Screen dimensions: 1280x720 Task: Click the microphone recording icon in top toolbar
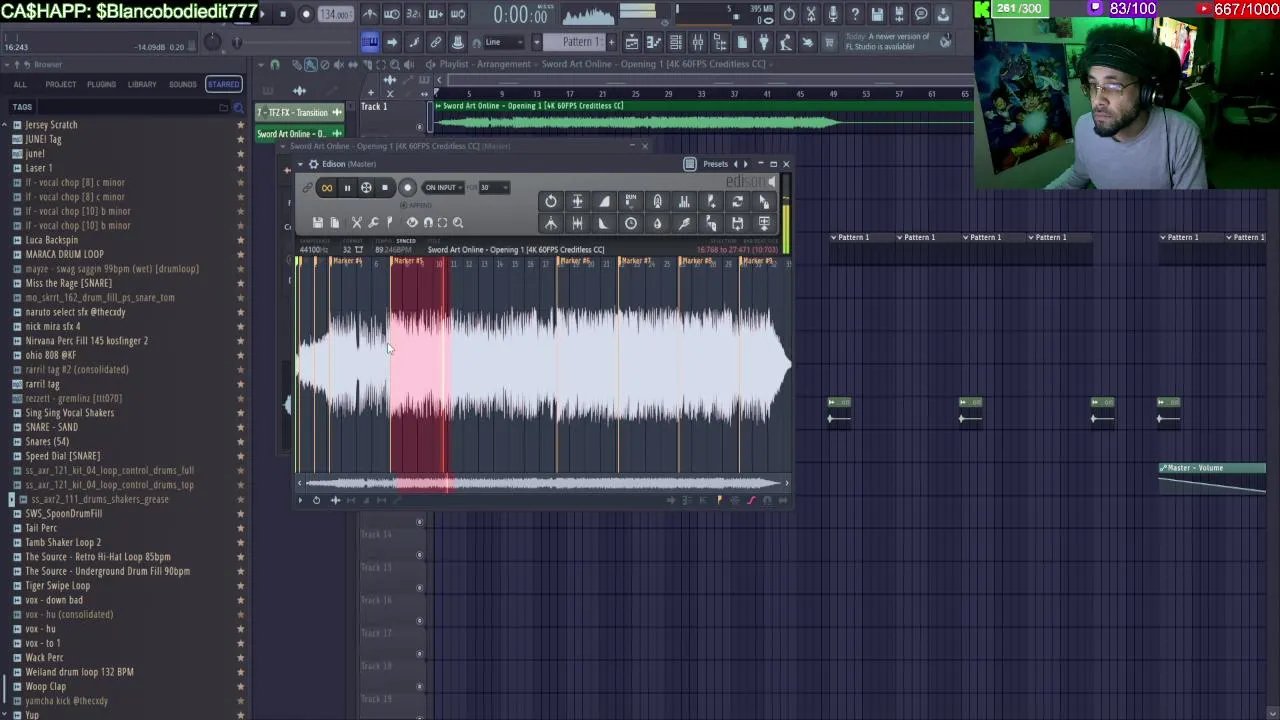pos(833,14)
